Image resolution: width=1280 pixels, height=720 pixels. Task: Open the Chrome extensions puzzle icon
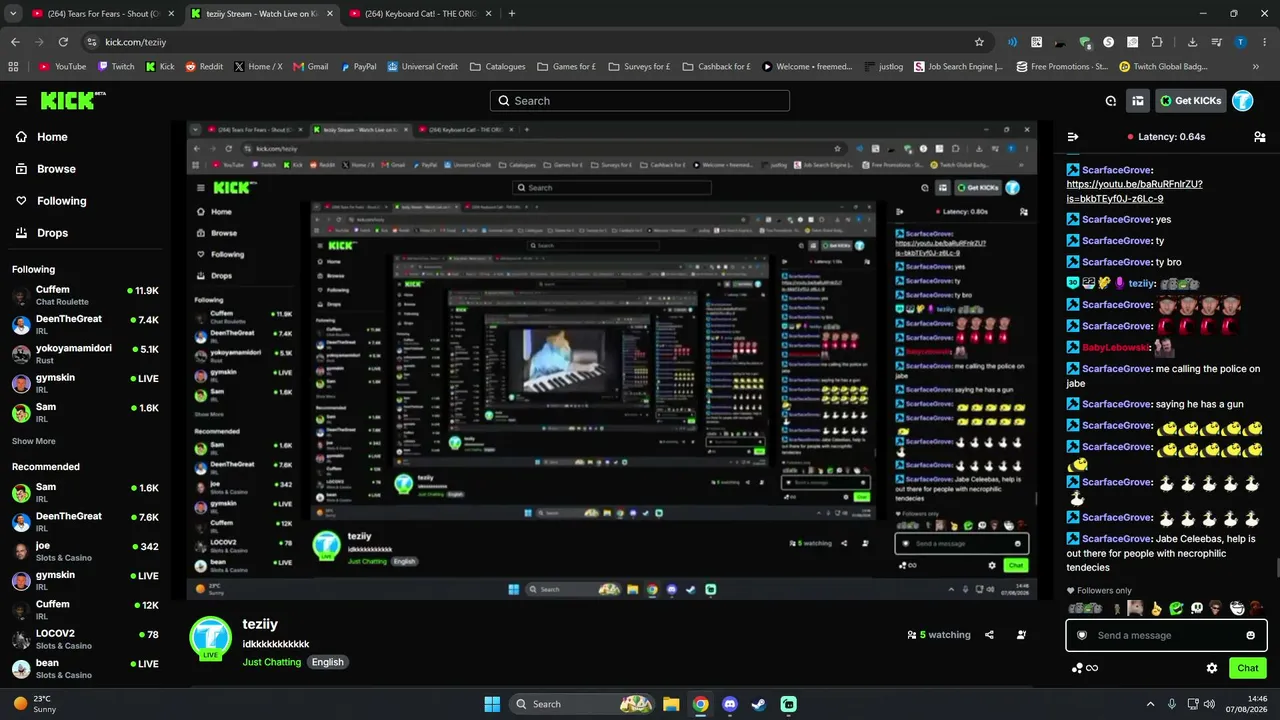tap(1157, 42)
